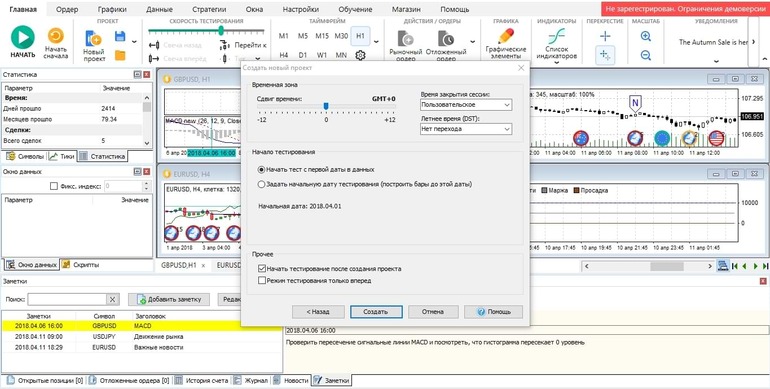Click the orange open folder icon
This screenshot has height=389, width=770.
pyautogui.click(x=120, y=55)
